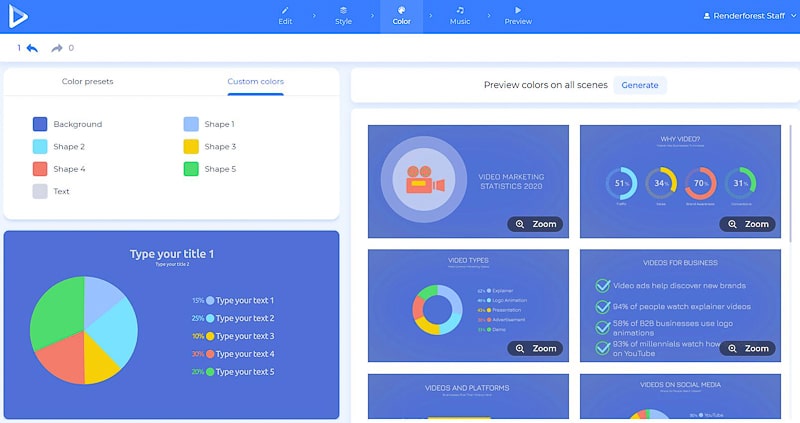
Task: Open the Preview step
Action: (518, 16)
